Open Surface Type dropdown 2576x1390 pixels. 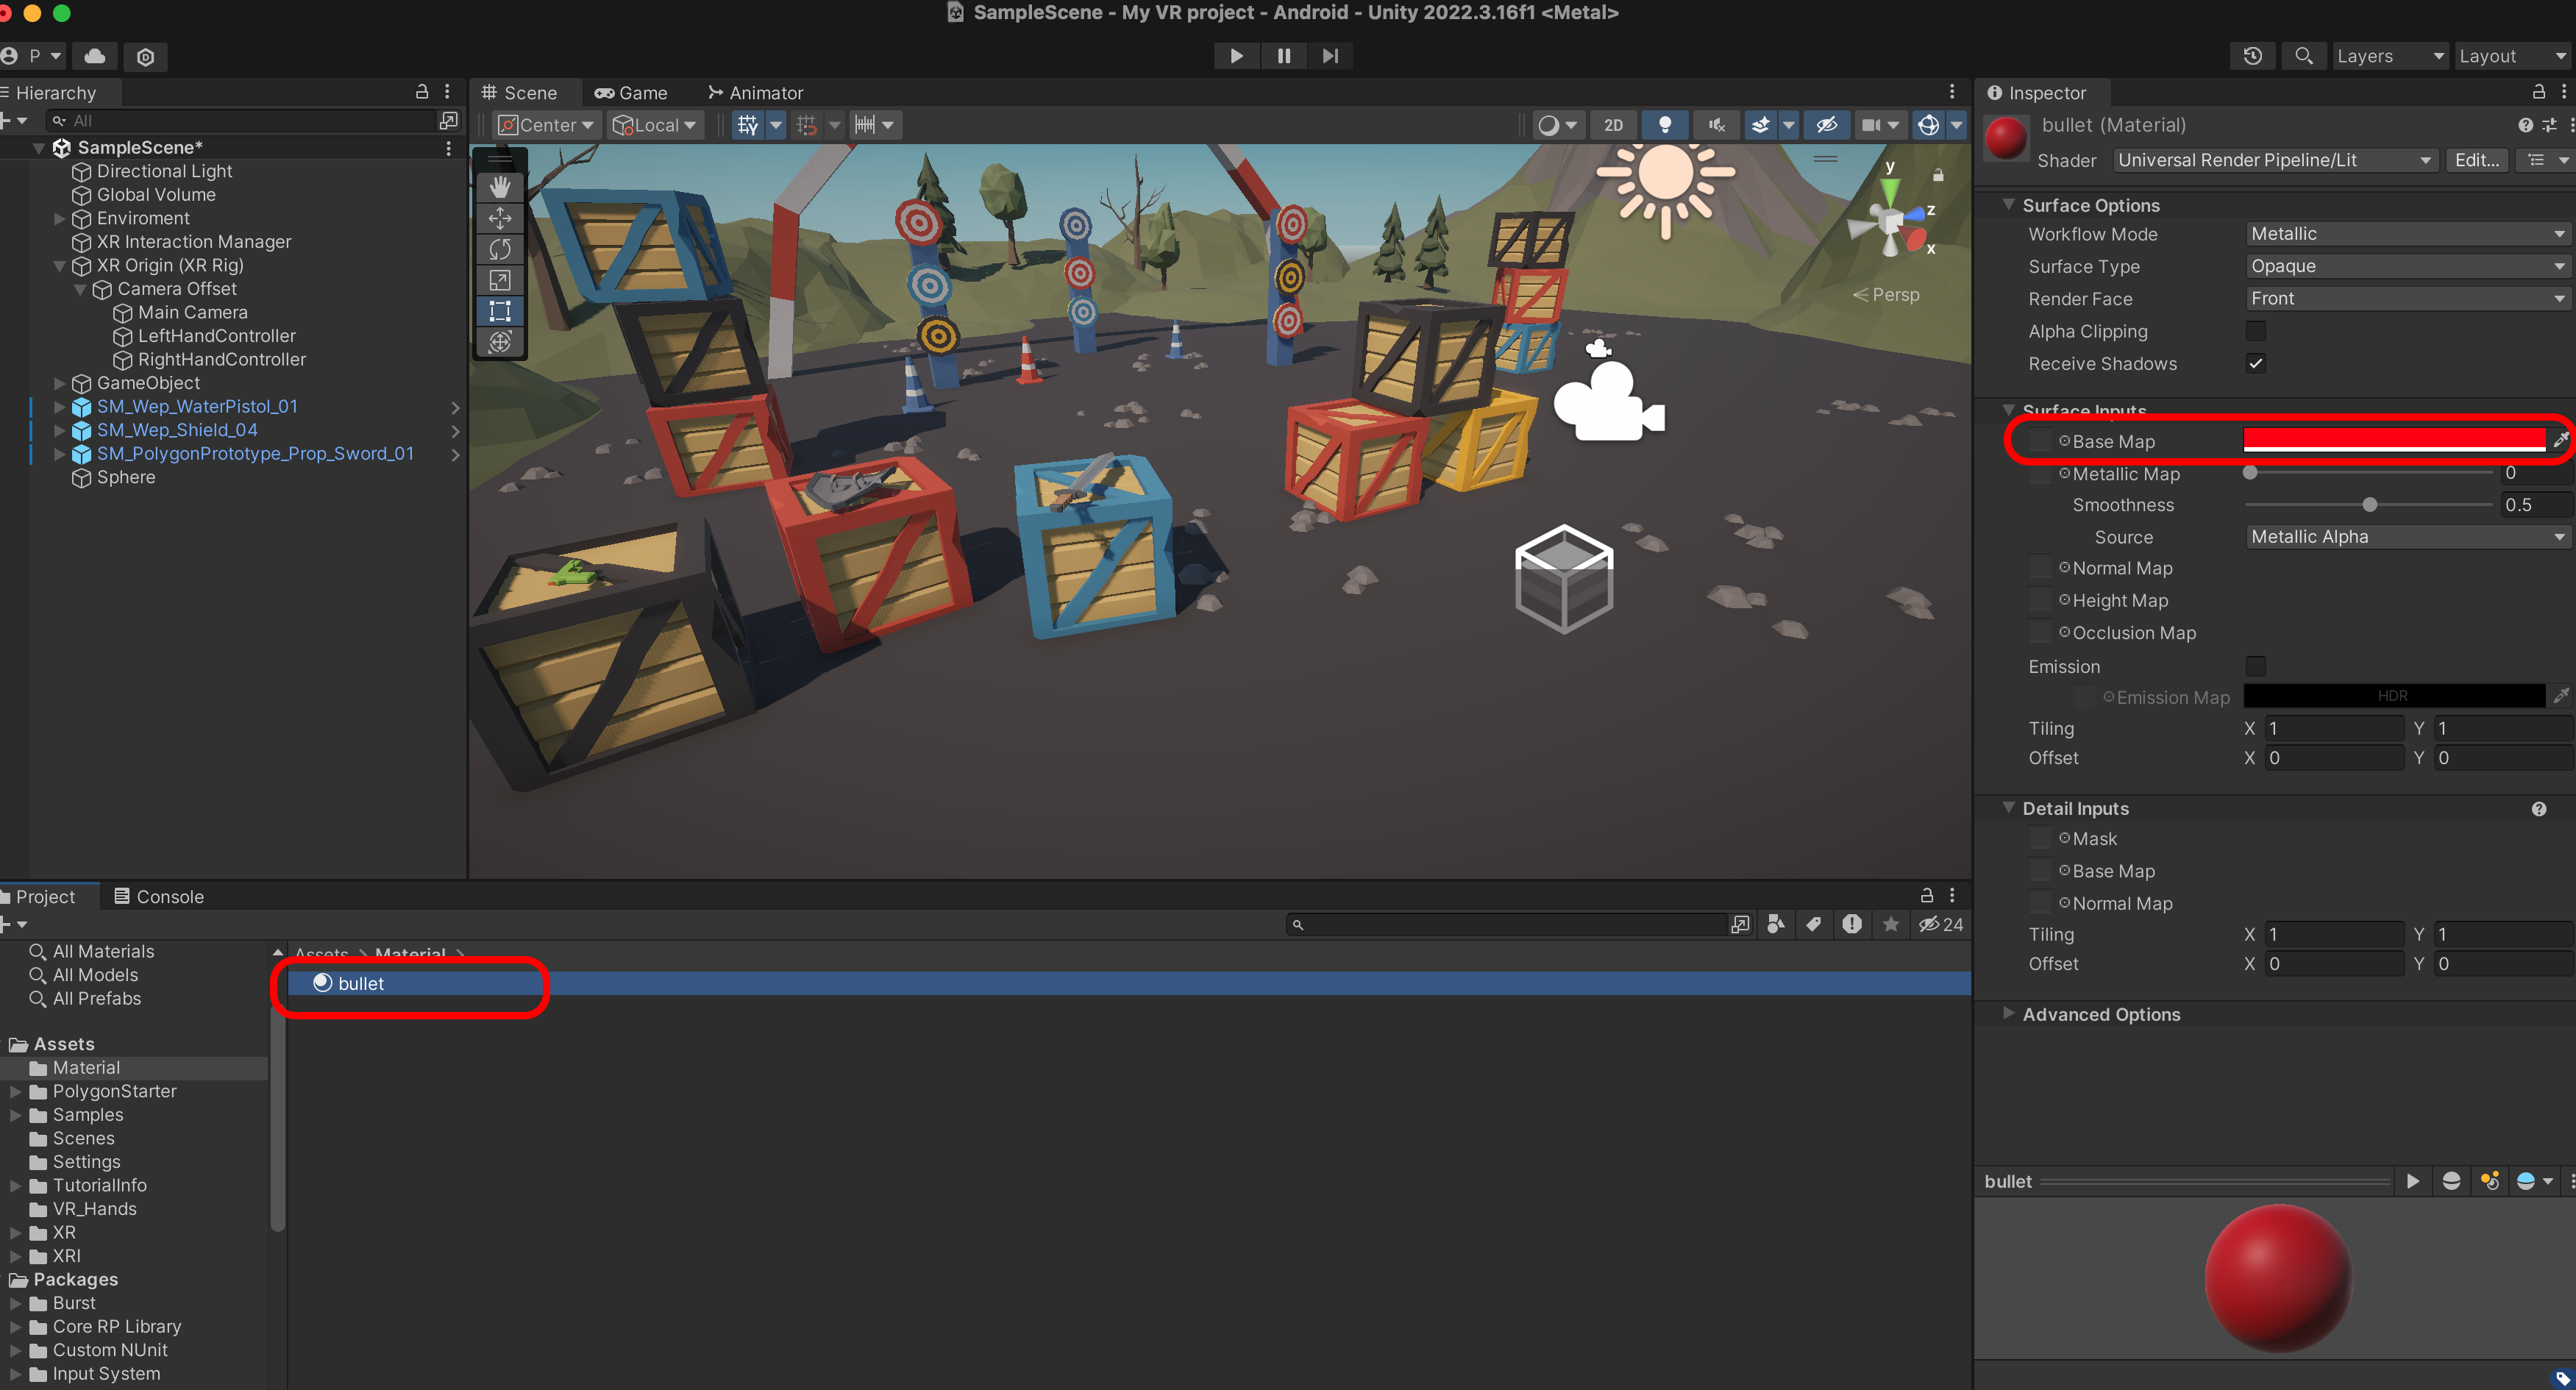pyautogui.click(x=2407, y=266)
